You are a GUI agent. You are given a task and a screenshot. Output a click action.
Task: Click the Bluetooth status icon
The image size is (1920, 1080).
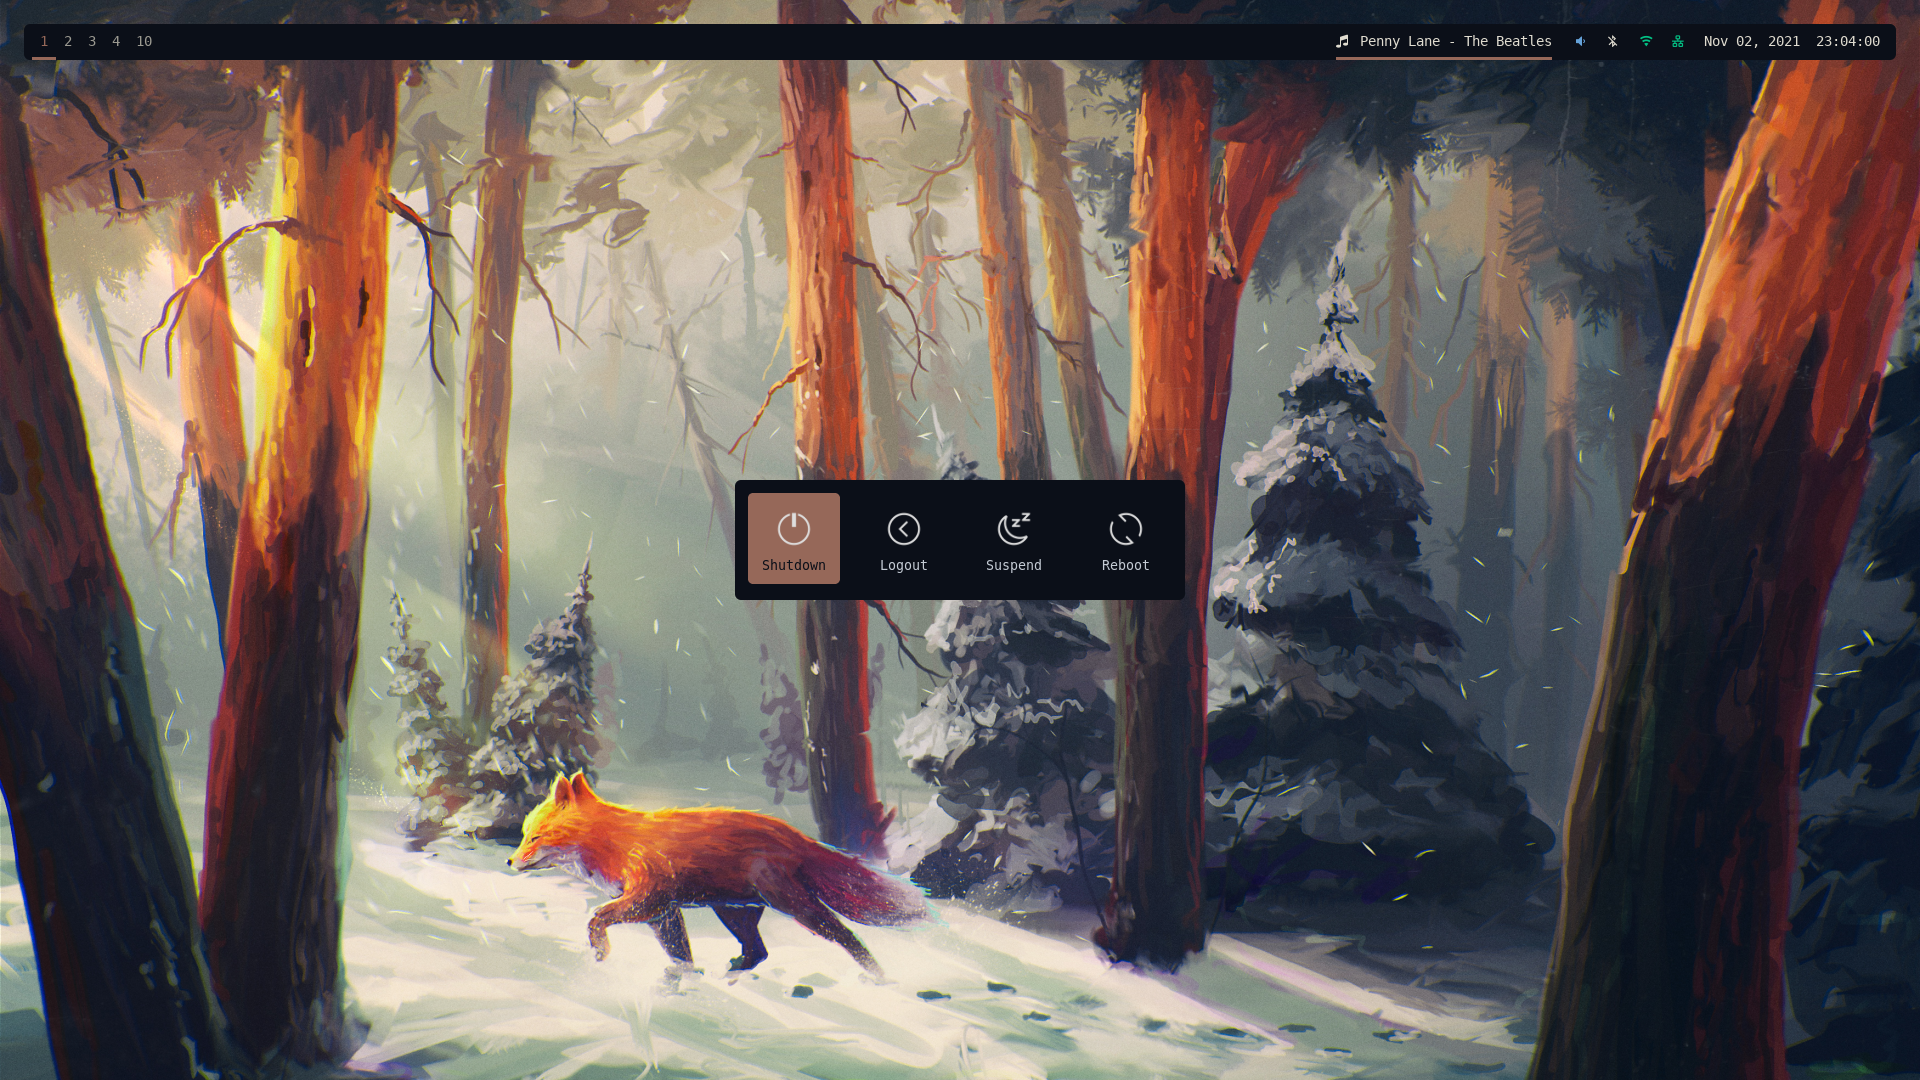pos(1611,41)
